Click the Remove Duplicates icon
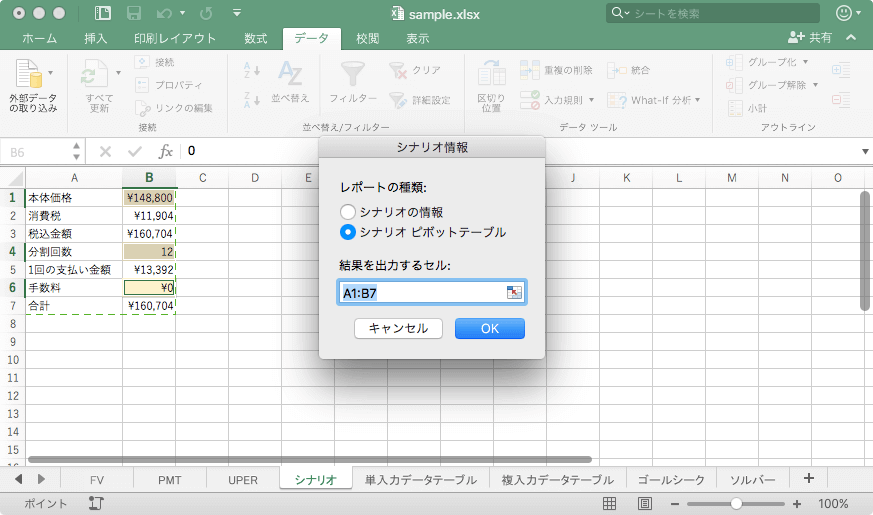 (x=529, y=70)
